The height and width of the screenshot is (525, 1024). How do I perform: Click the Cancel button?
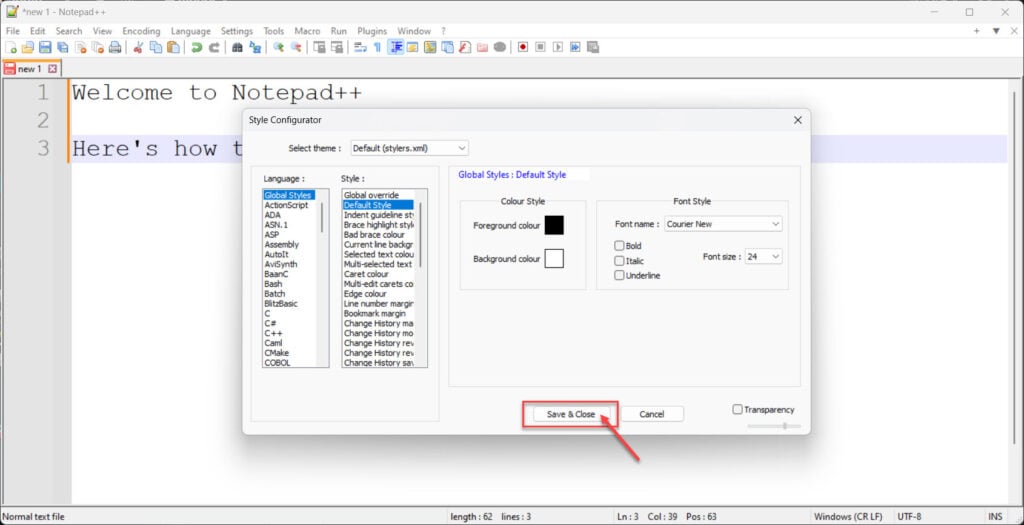tap(652, 414)
